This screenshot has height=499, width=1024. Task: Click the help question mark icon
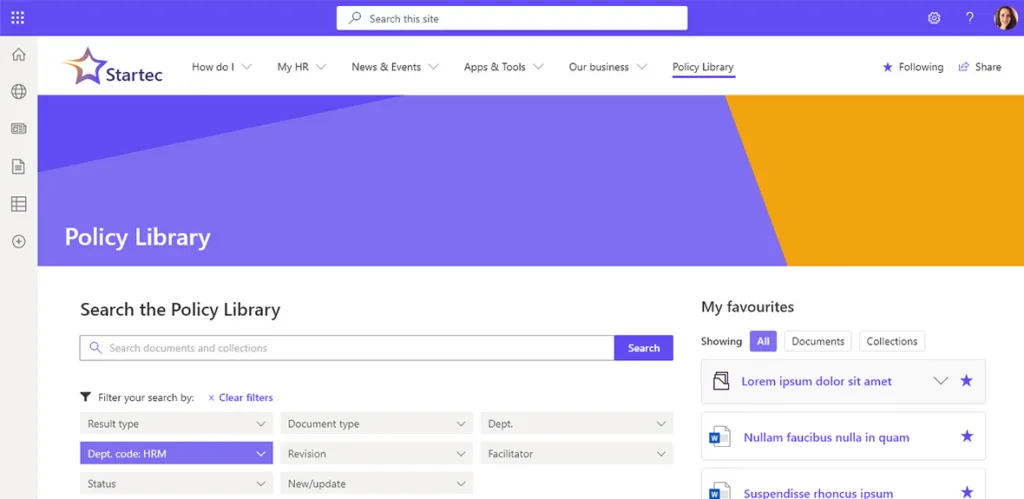tap(969, 18)
